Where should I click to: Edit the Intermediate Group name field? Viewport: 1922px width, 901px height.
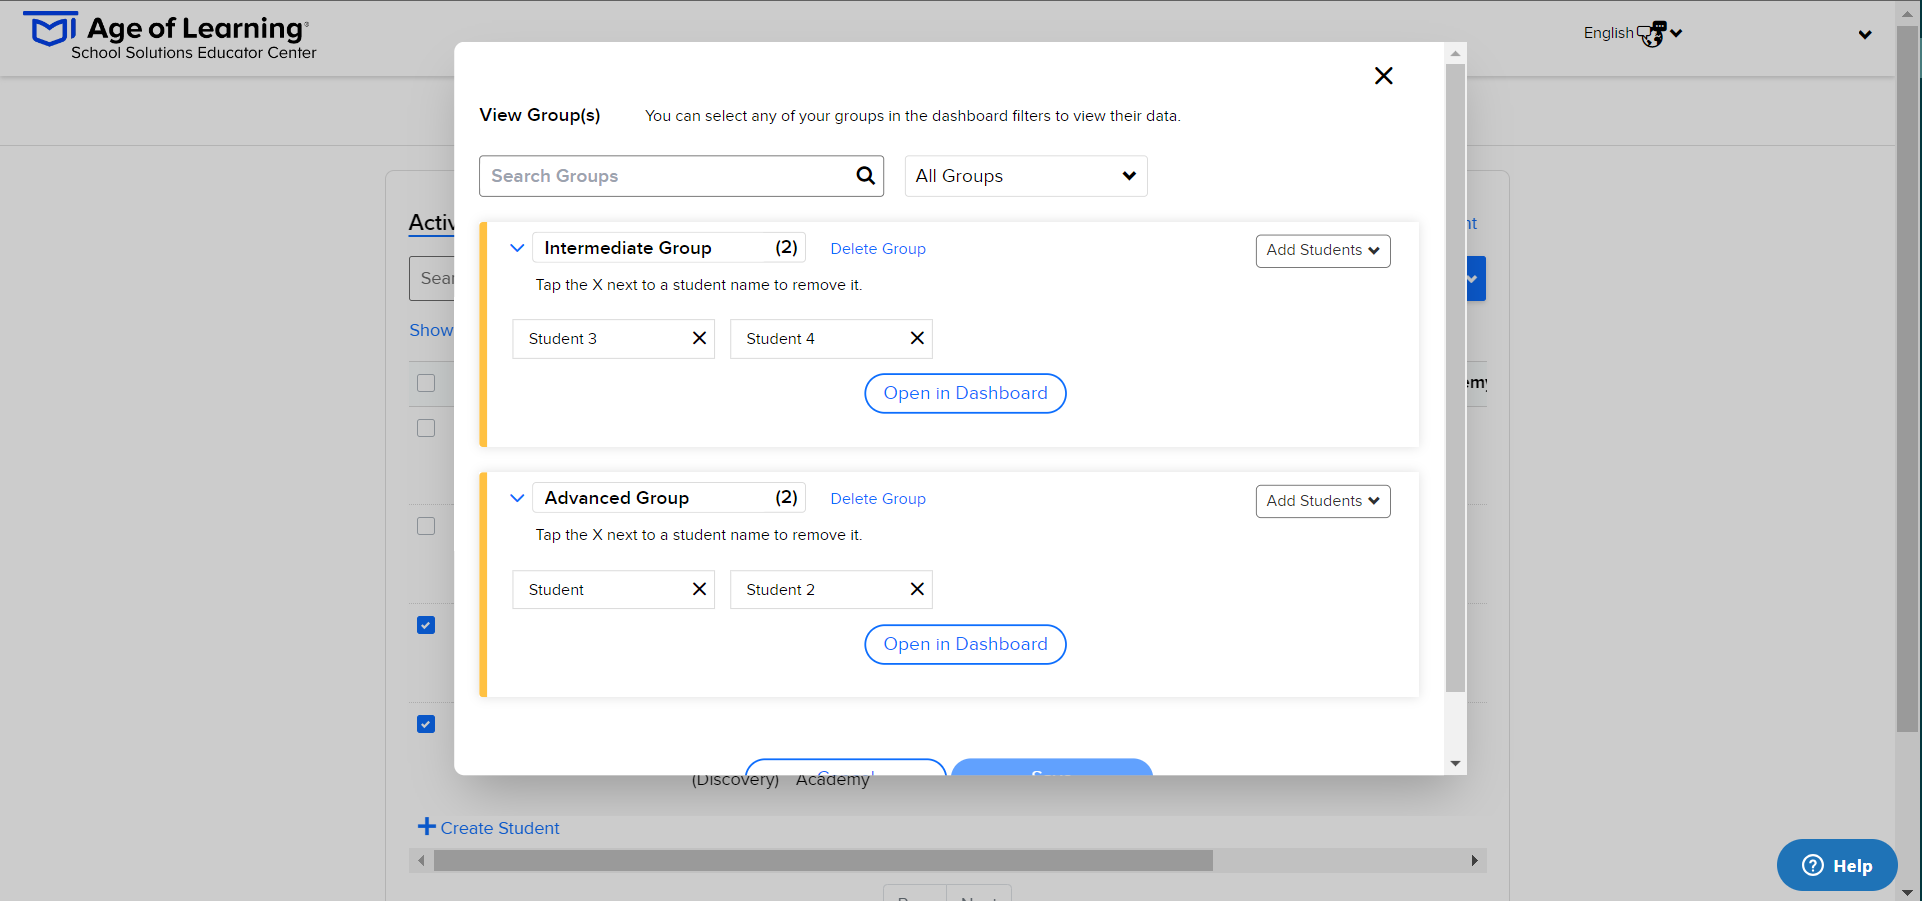tap(668, 248)
